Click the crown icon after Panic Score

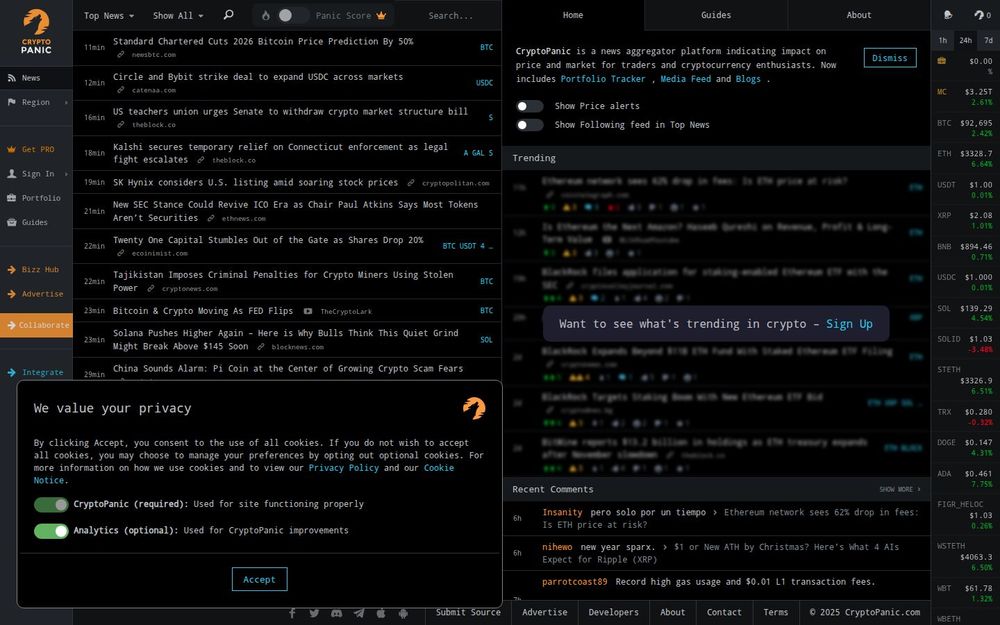381,15
